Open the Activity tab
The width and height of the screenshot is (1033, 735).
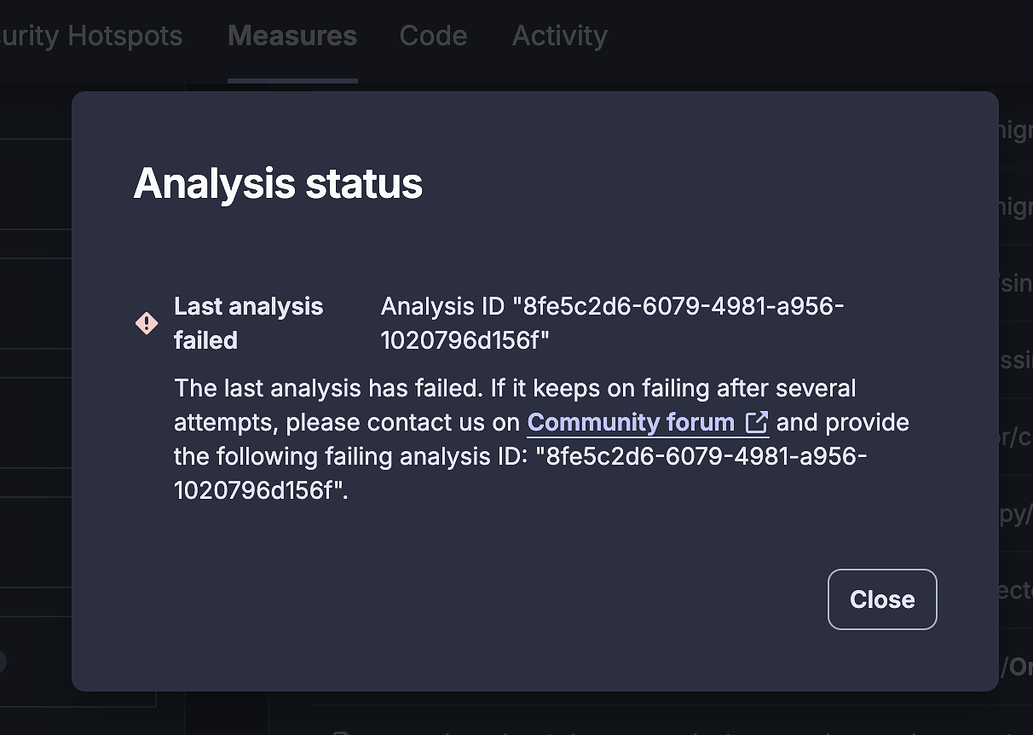[559, 36]
